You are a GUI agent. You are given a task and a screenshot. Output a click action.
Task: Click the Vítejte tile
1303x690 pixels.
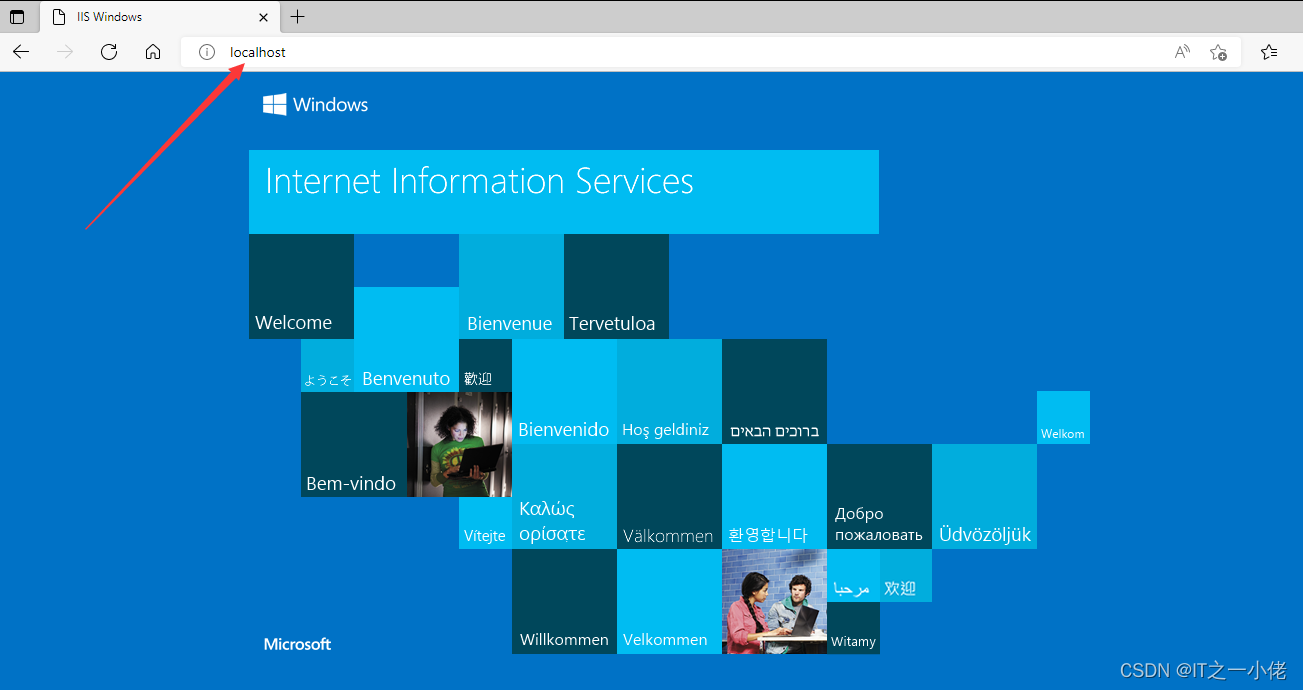485,523
